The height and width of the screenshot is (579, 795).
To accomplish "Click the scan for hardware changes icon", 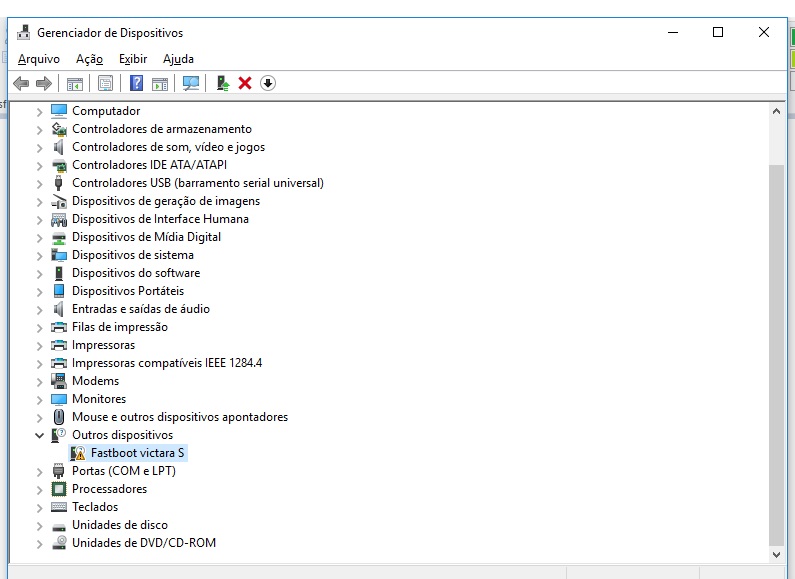I will 191,83.
